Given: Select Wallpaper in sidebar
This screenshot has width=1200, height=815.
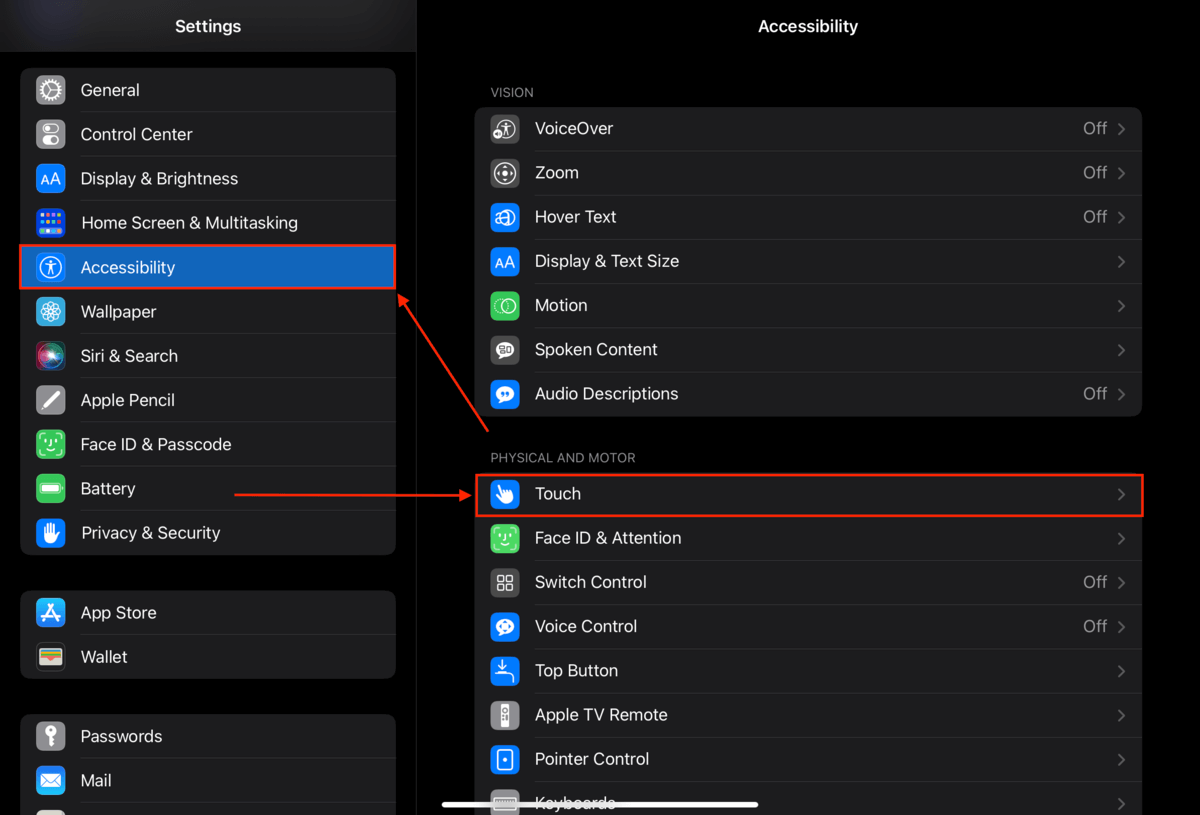Looking at the screenshot, I should coord(208,312).
